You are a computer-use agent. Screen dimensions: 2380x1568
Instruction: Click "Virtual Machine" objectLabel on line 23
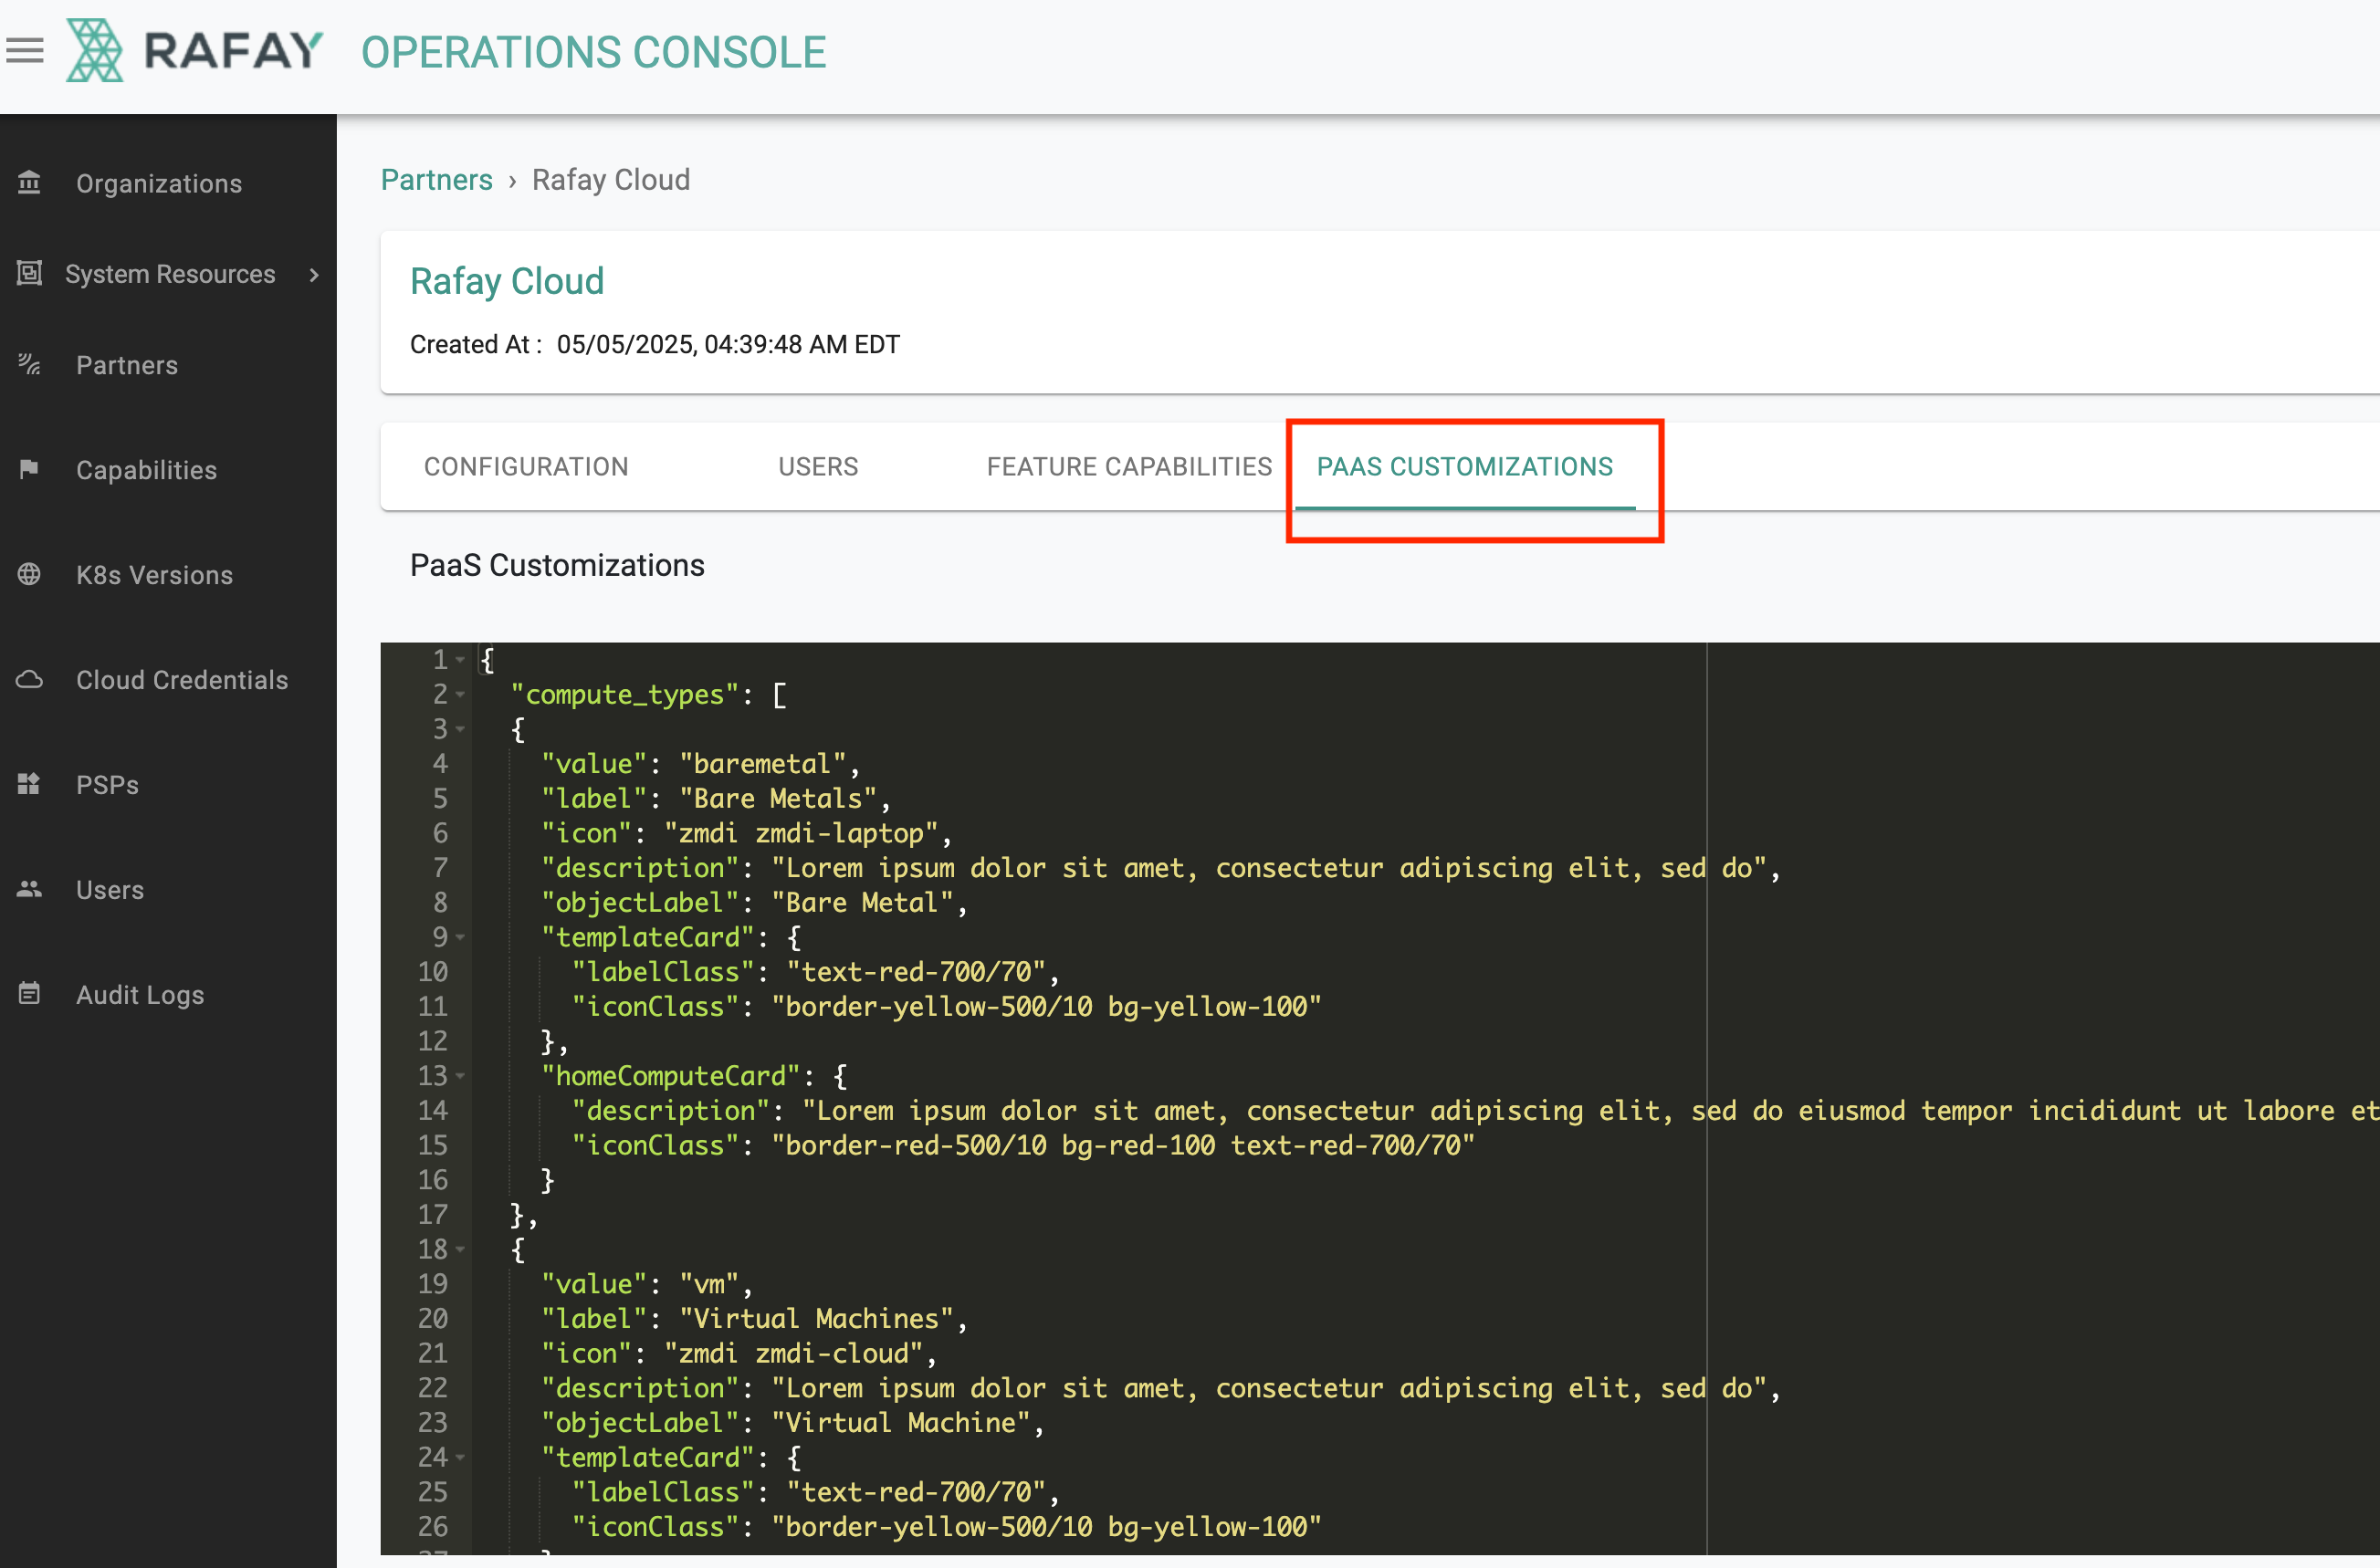(900, 1423)
